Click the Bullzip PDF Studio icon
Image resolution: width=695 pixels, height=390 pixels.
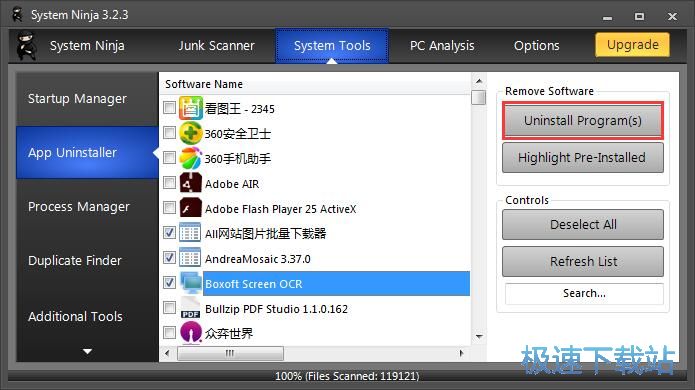(191, 308)
